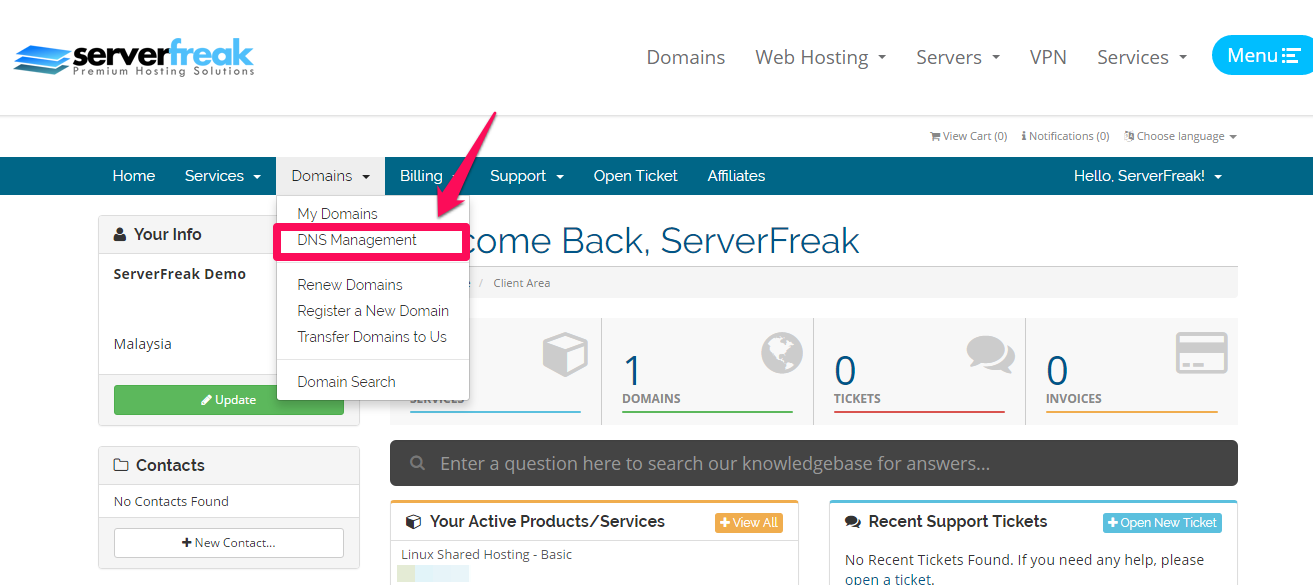Click the language icon beside Choose language
Viewport: 1313px width, 585px height.
[x=1129, y=136]
